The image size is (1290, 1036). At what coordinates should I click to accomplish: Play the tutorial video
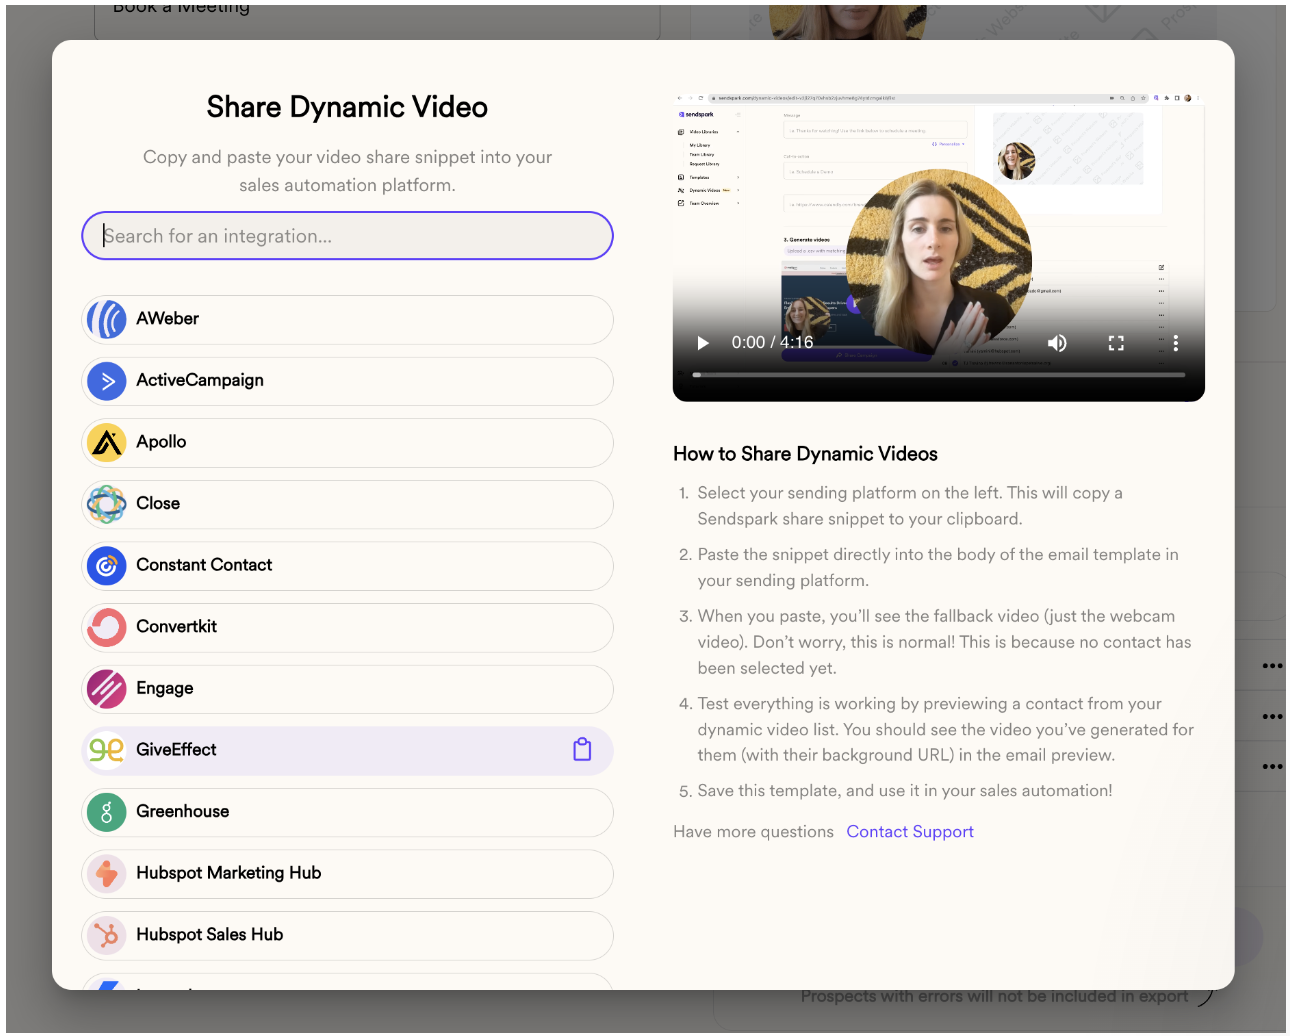[x=703, y=343]
